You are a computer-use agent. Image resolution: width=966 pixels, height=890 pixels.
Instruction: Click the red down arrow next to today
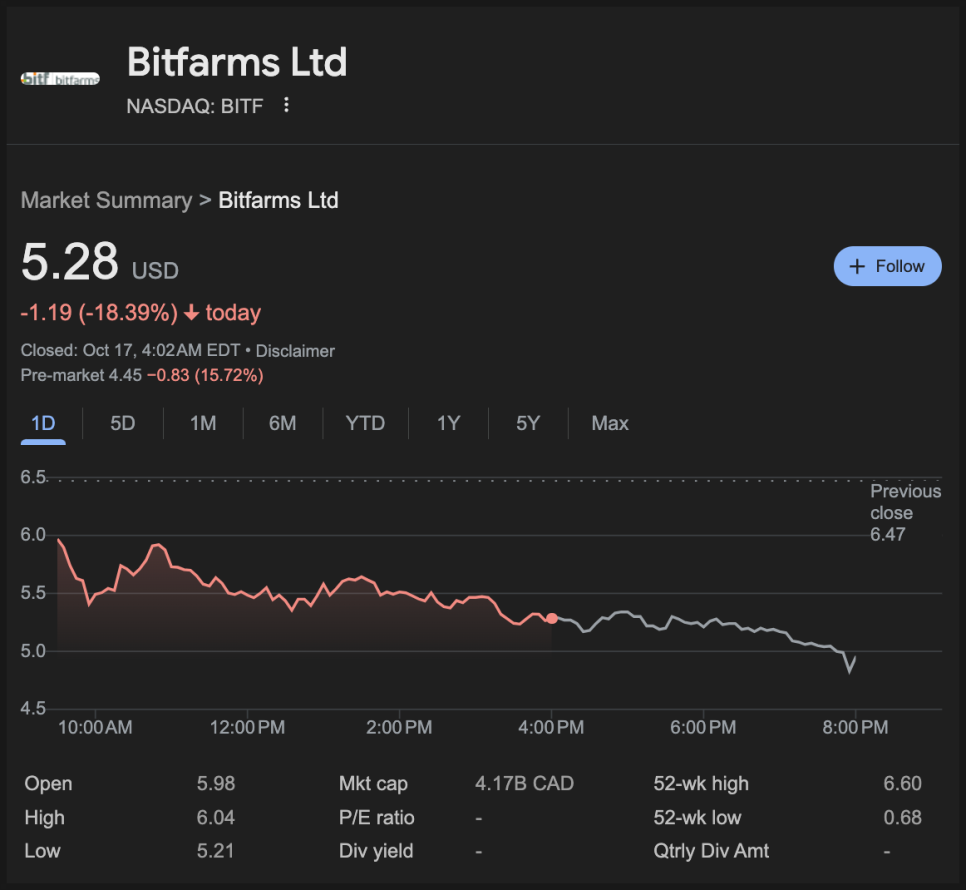190,313
